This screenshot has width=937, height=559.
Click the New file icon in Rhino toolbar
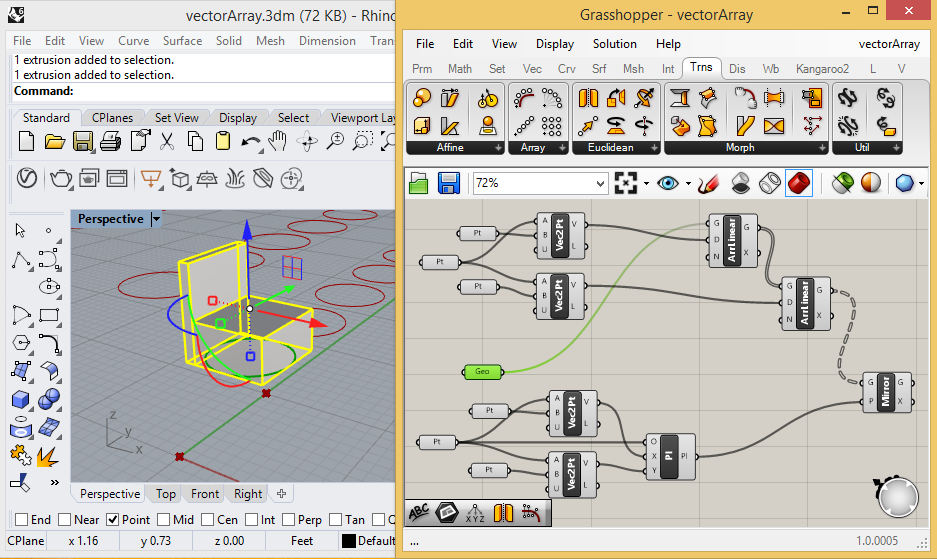pyautogui.click(x=26, y=142)
